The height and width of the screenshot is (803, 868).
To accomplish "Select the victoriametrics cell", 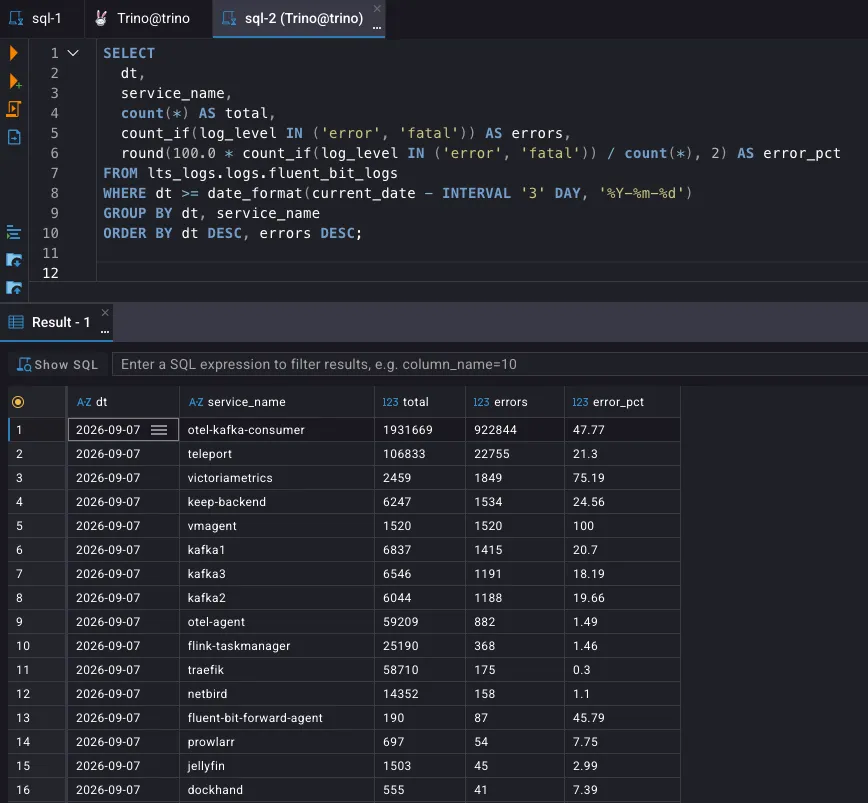I will [277, 478].
